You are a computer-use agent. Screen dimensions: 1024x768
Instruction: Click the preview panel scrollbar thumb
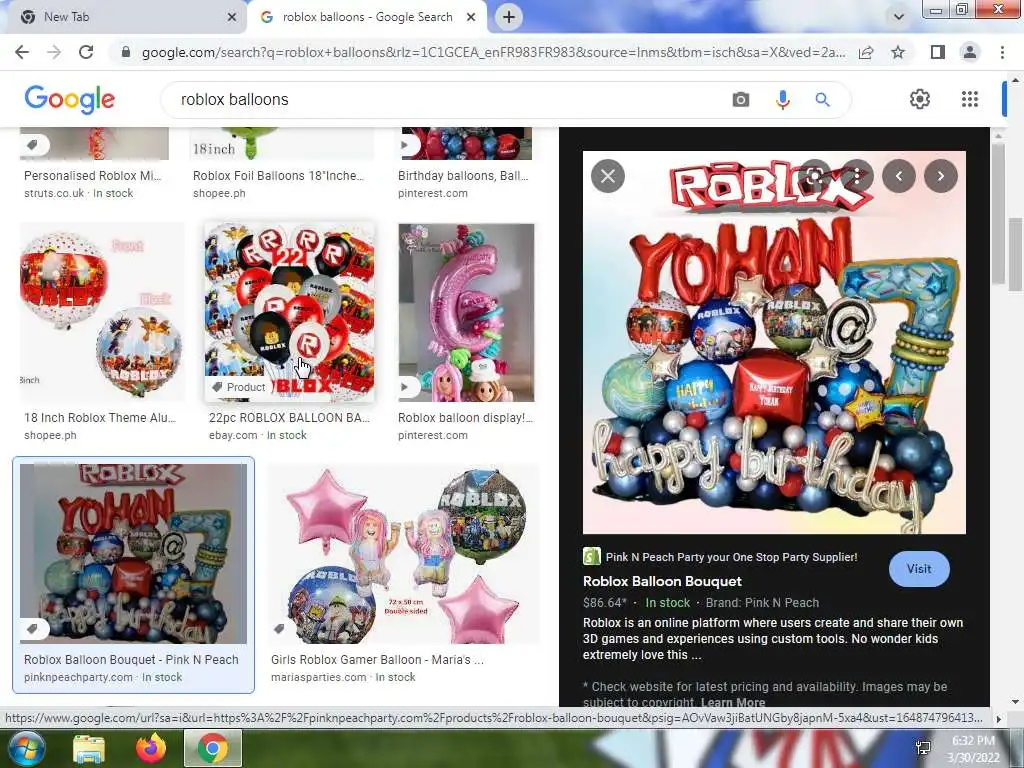(x=997, y=213)
